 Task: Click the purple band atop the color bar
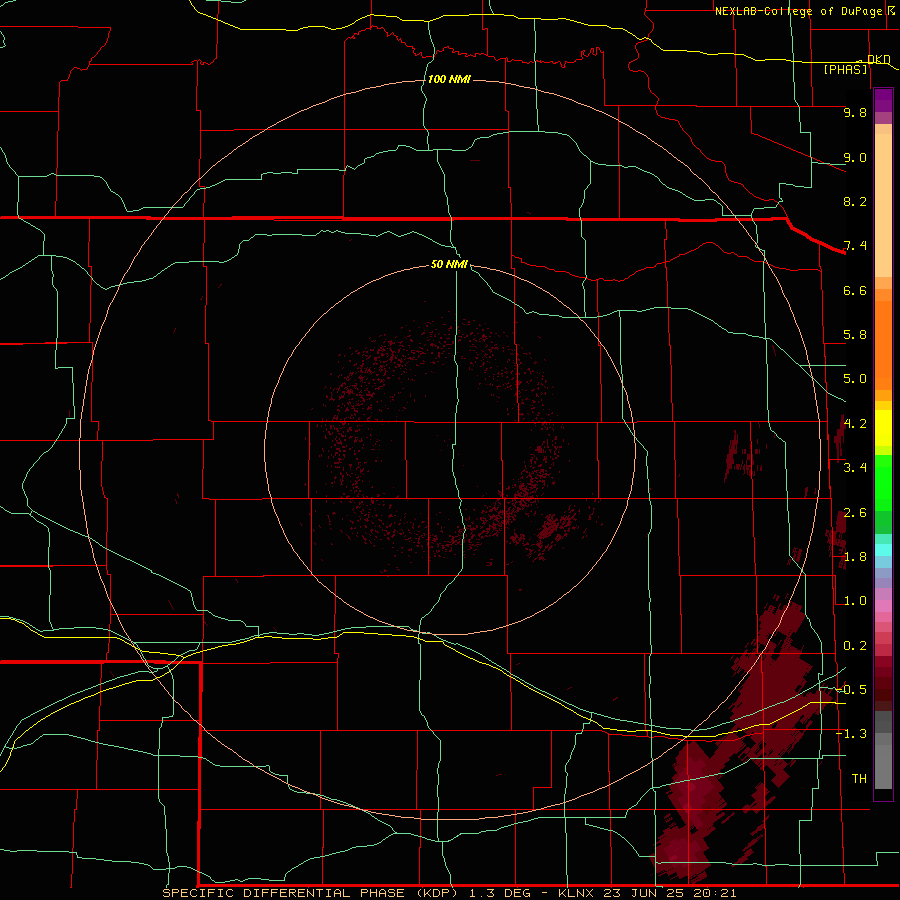tap(883, 100)
